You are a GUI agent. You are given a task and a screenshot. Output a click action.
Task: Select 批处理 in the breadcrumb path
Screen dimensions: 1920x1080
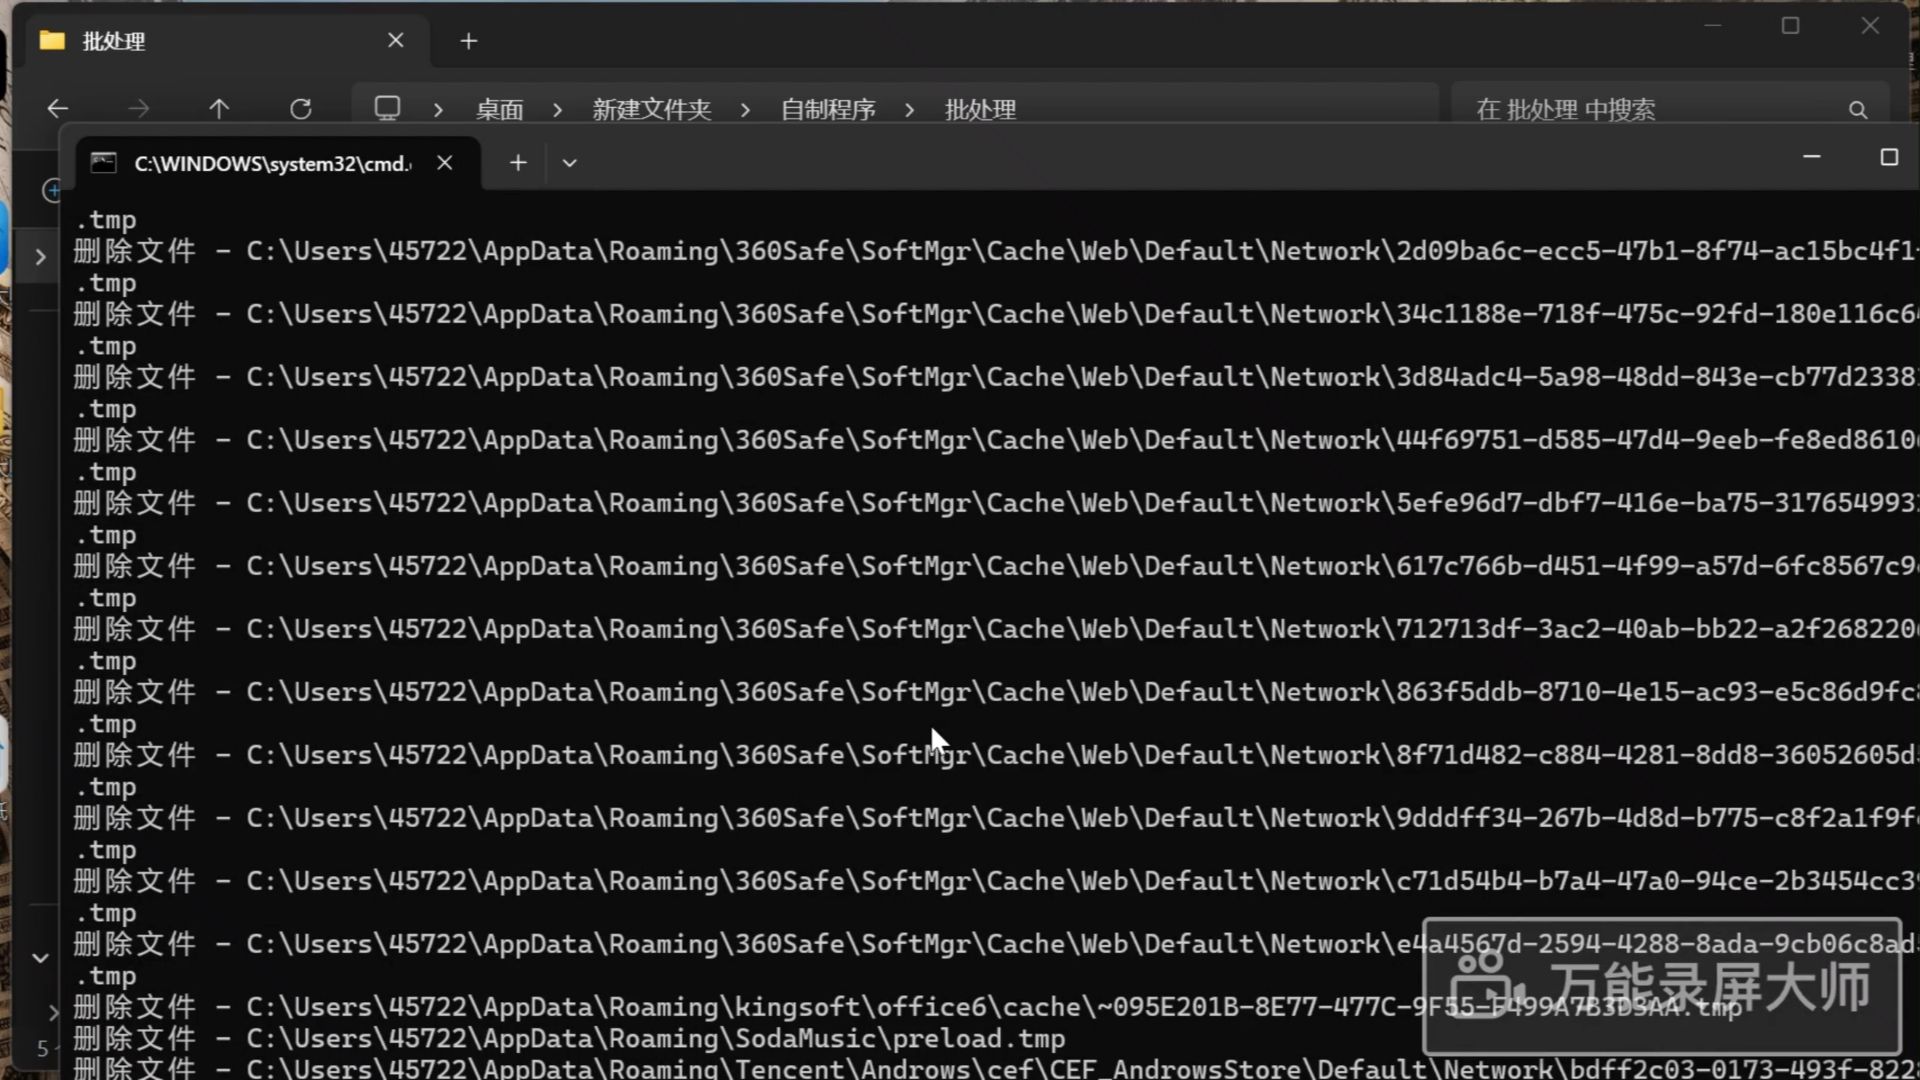click(980, 110)
